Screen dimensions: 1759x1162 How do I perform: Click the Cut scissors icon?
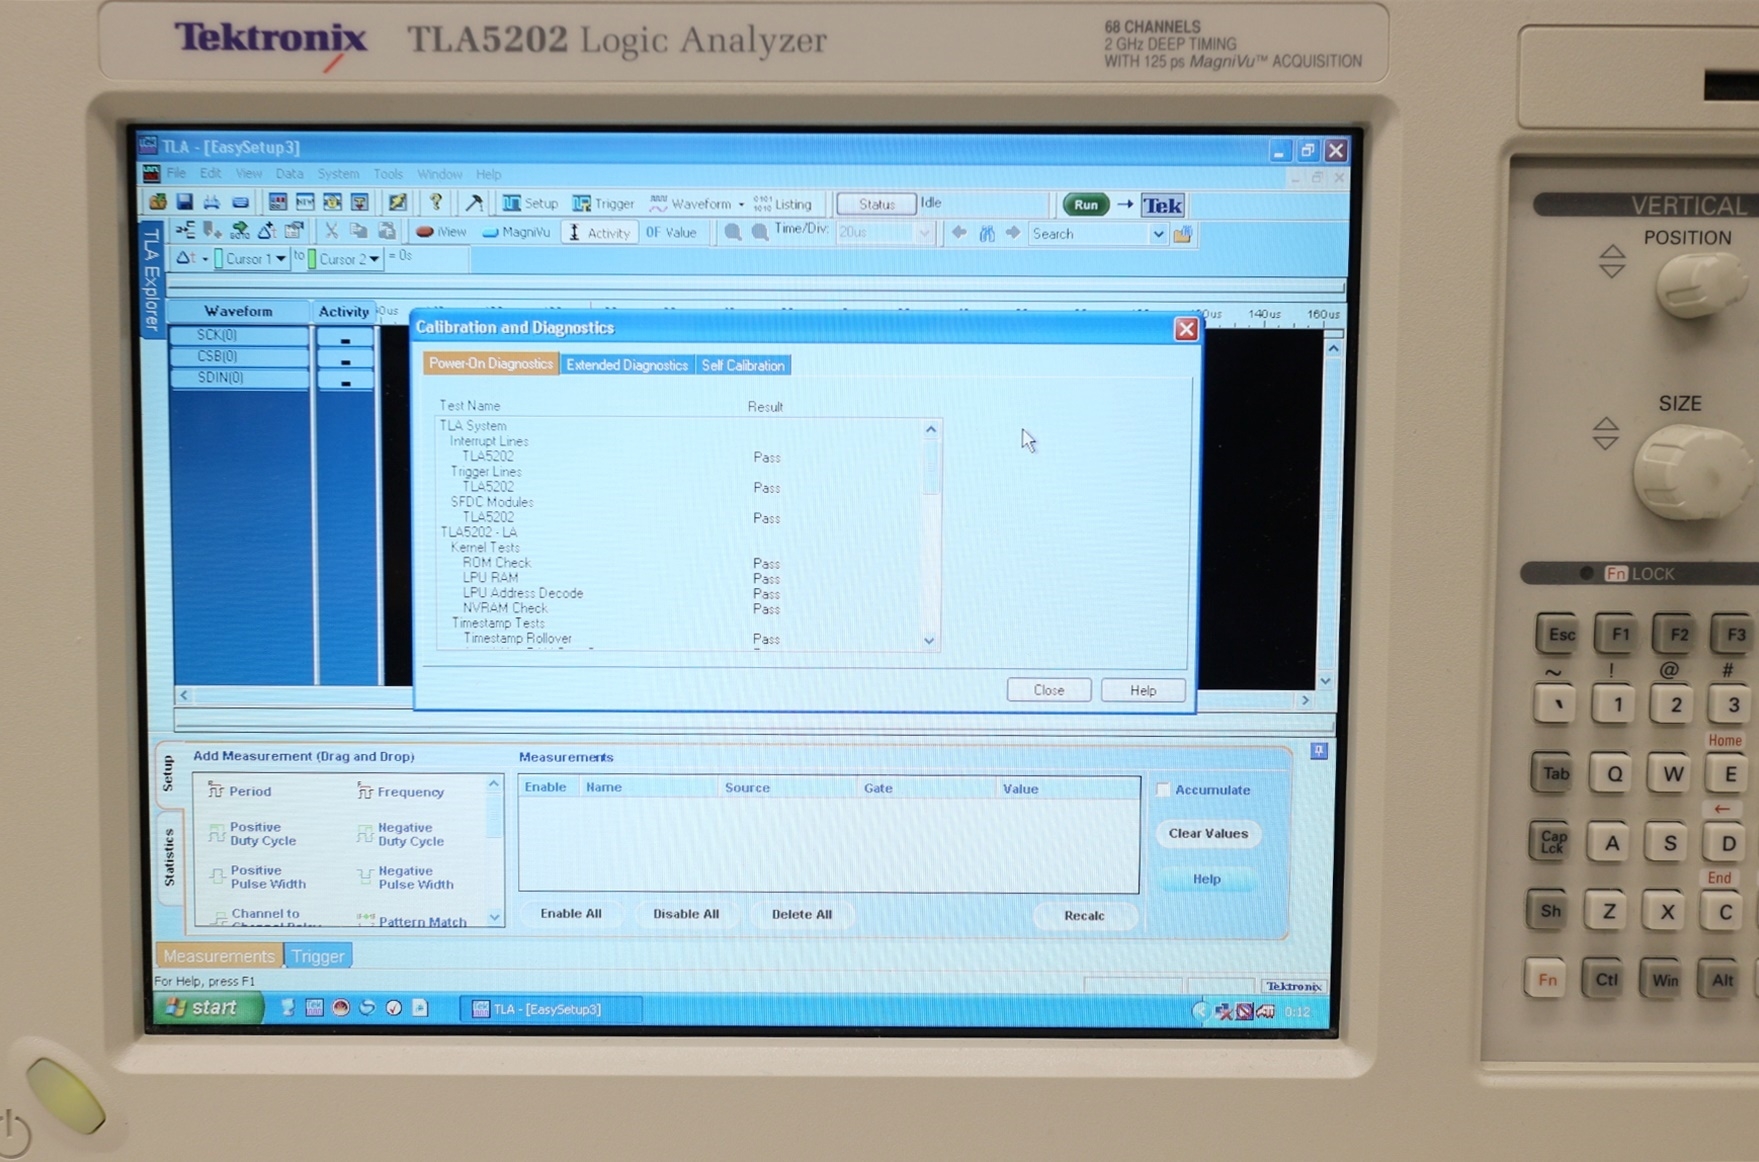click(x=331, y=231)
